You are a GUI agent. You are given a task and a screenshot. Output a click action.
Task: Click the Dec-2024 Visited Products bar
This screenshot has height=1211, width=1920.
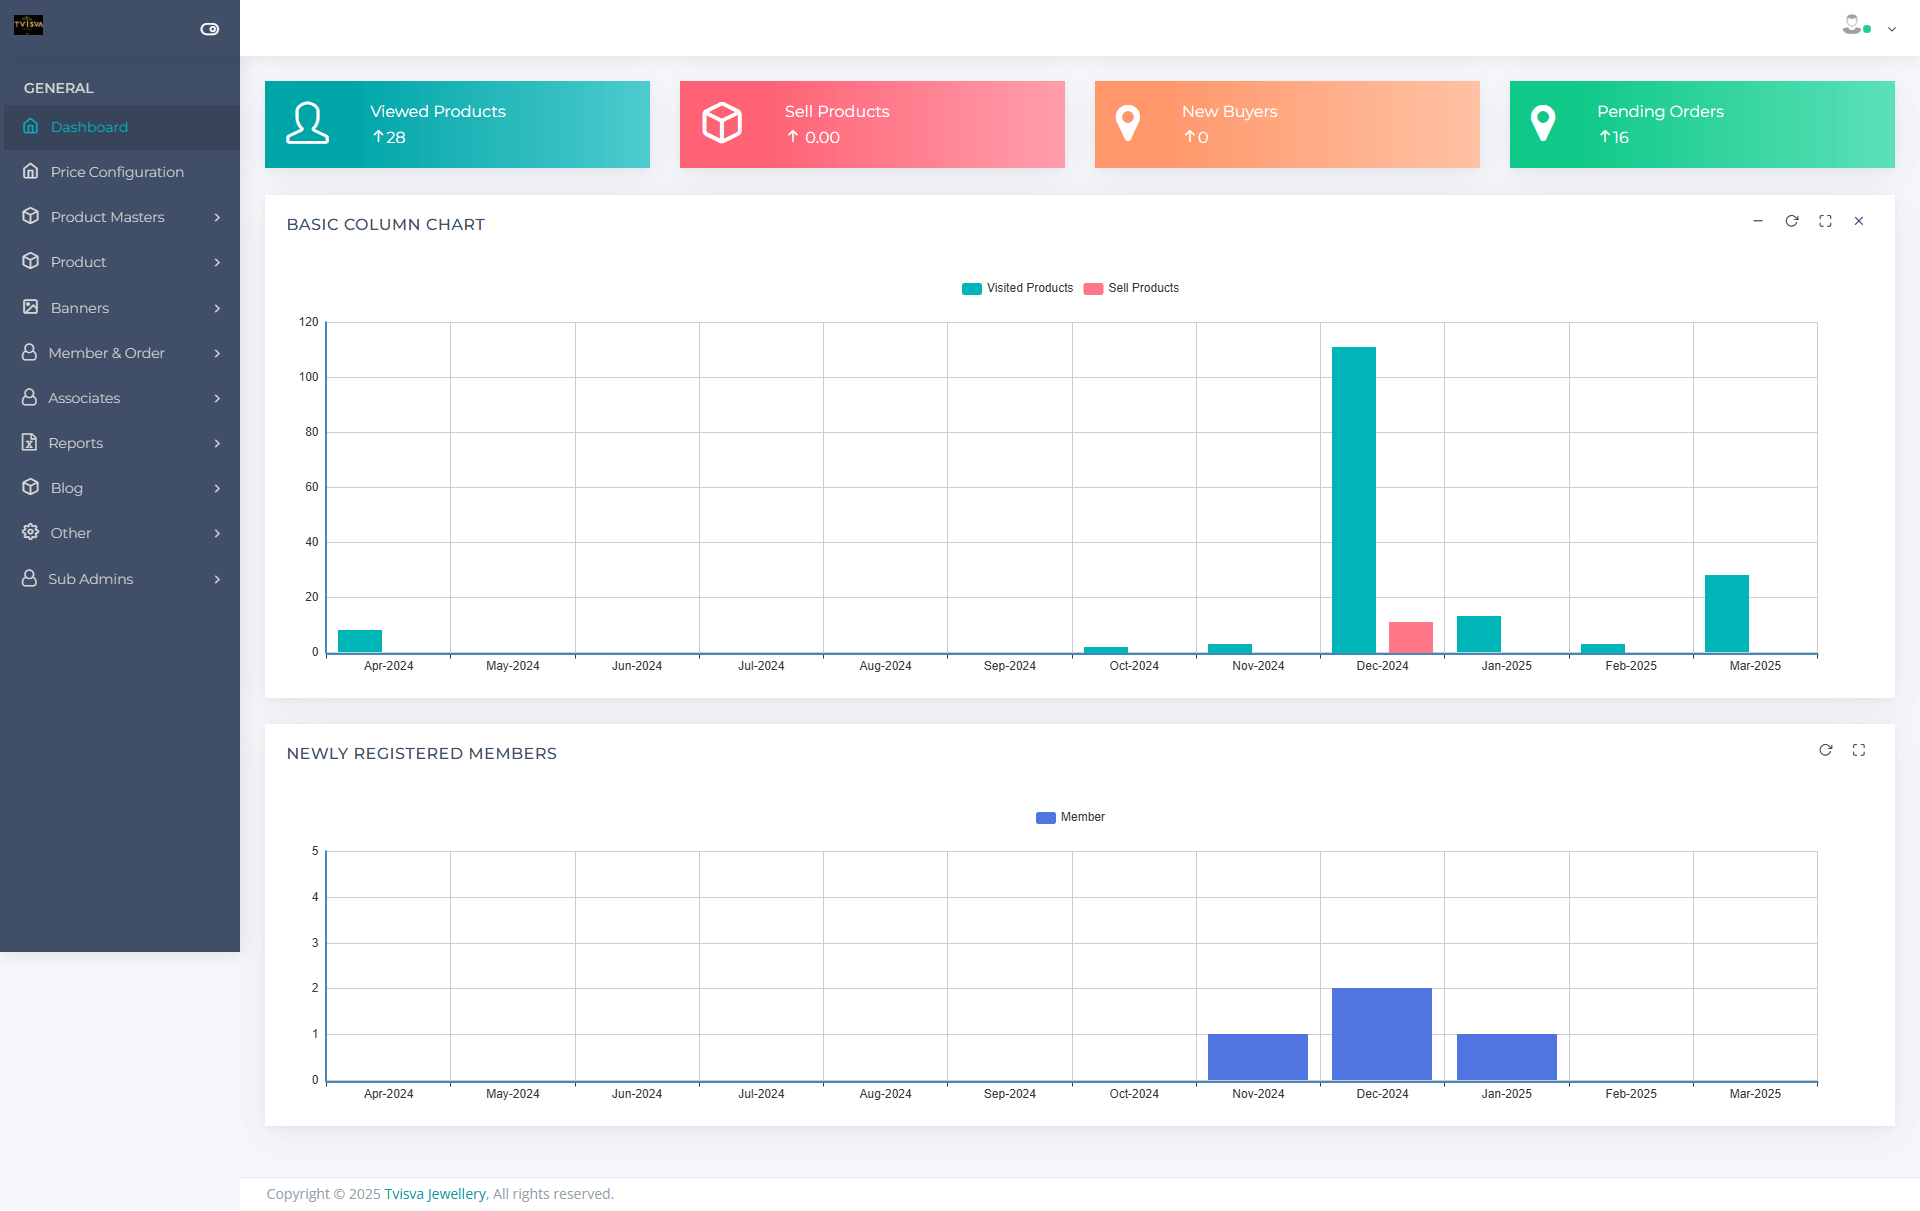[1353, 500]
